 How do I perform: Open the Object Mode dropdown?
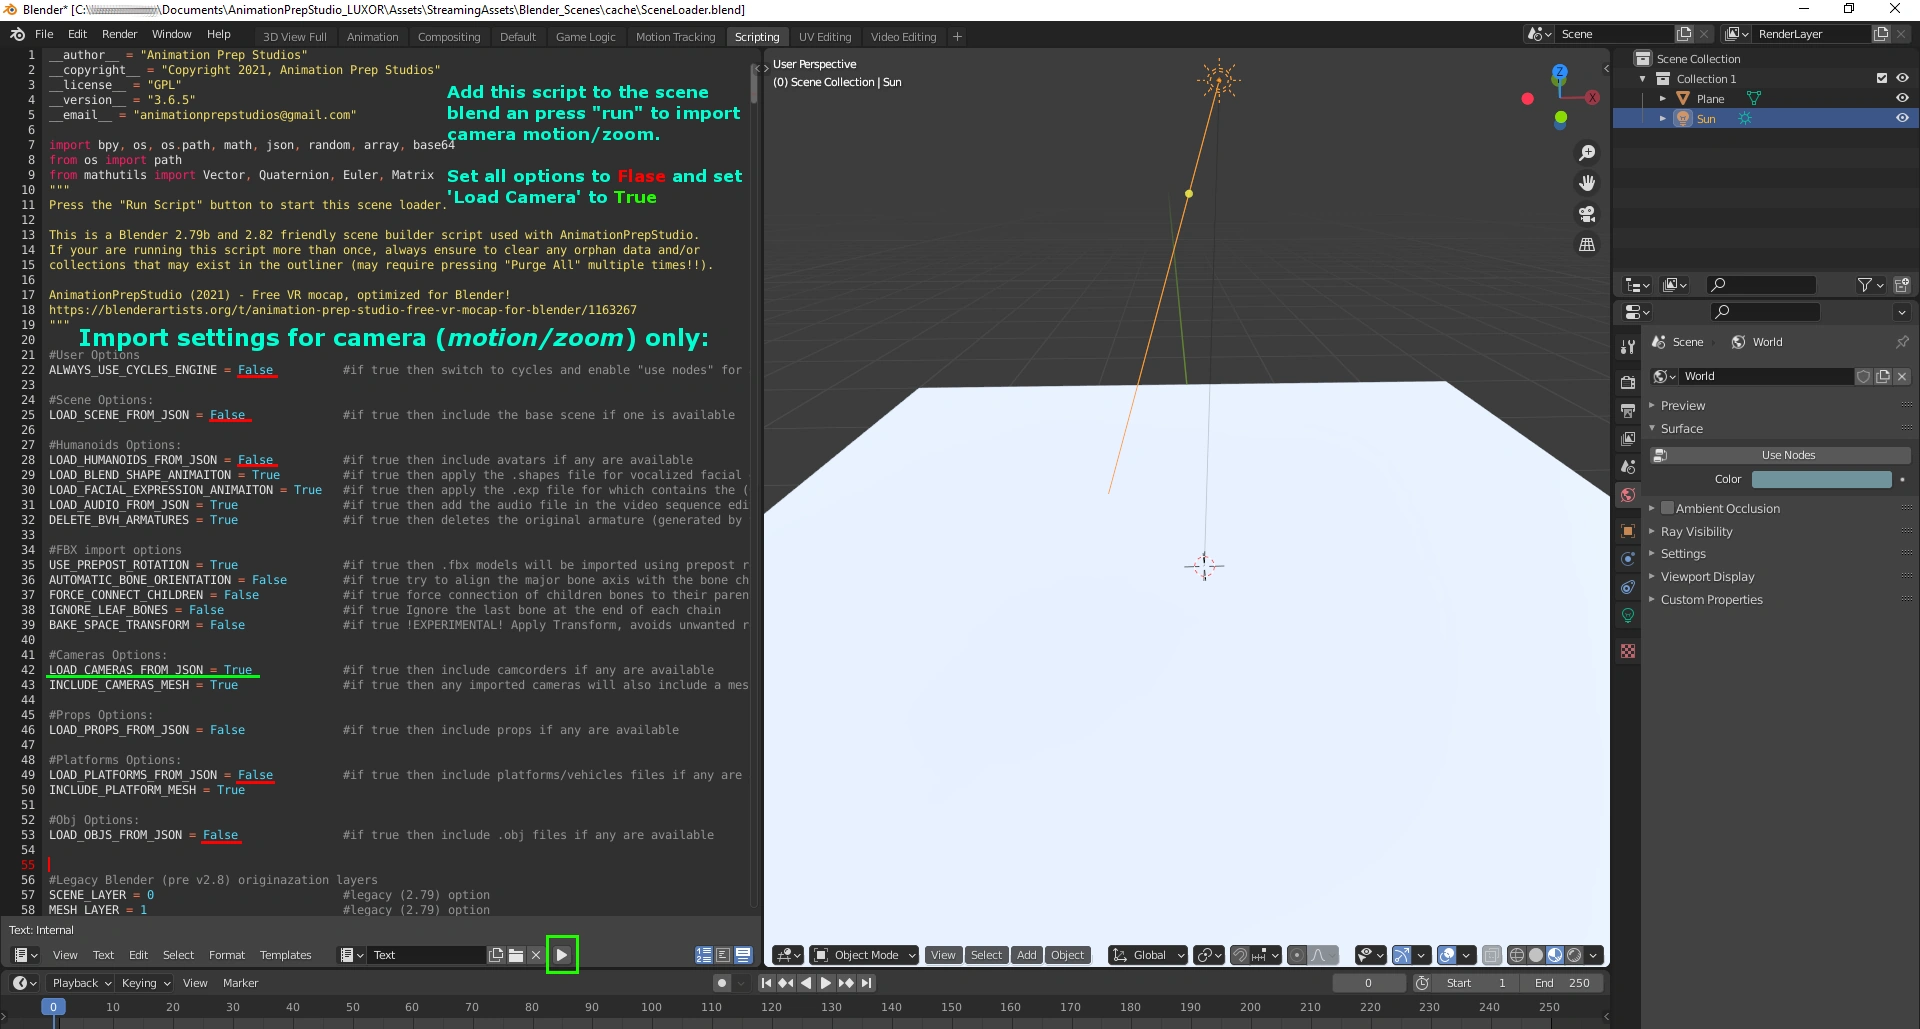(864, 955)
